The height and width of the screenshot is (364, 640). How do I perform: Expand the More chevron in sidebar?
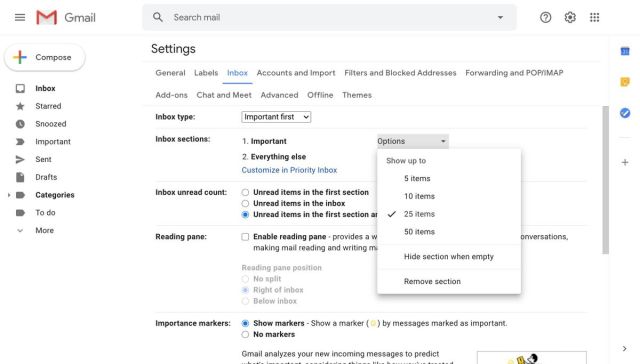[20, 231]
